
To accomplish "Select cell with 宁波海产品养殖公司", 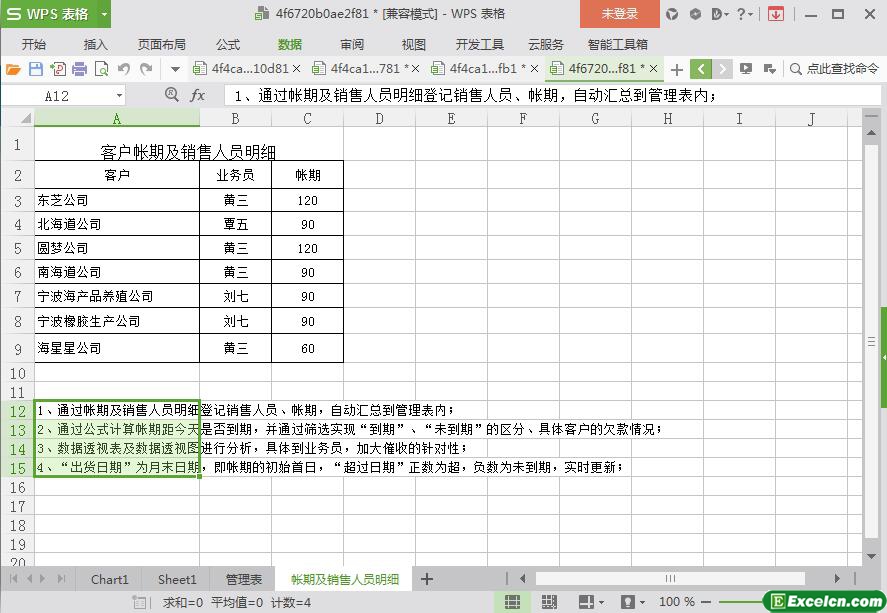I will point(117,296).
